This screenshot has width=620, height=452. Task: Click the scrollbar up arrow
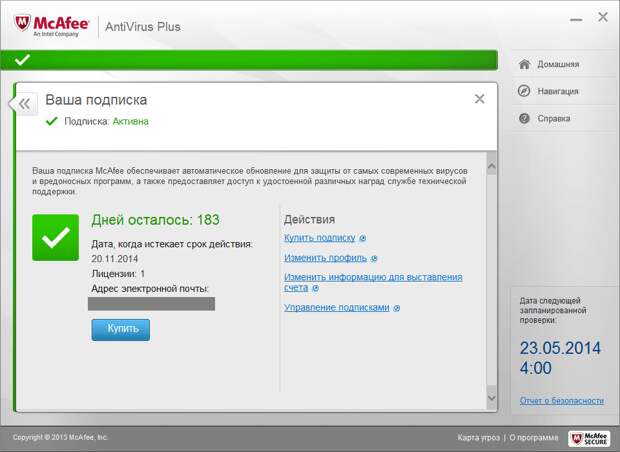[x=491, y=166]
